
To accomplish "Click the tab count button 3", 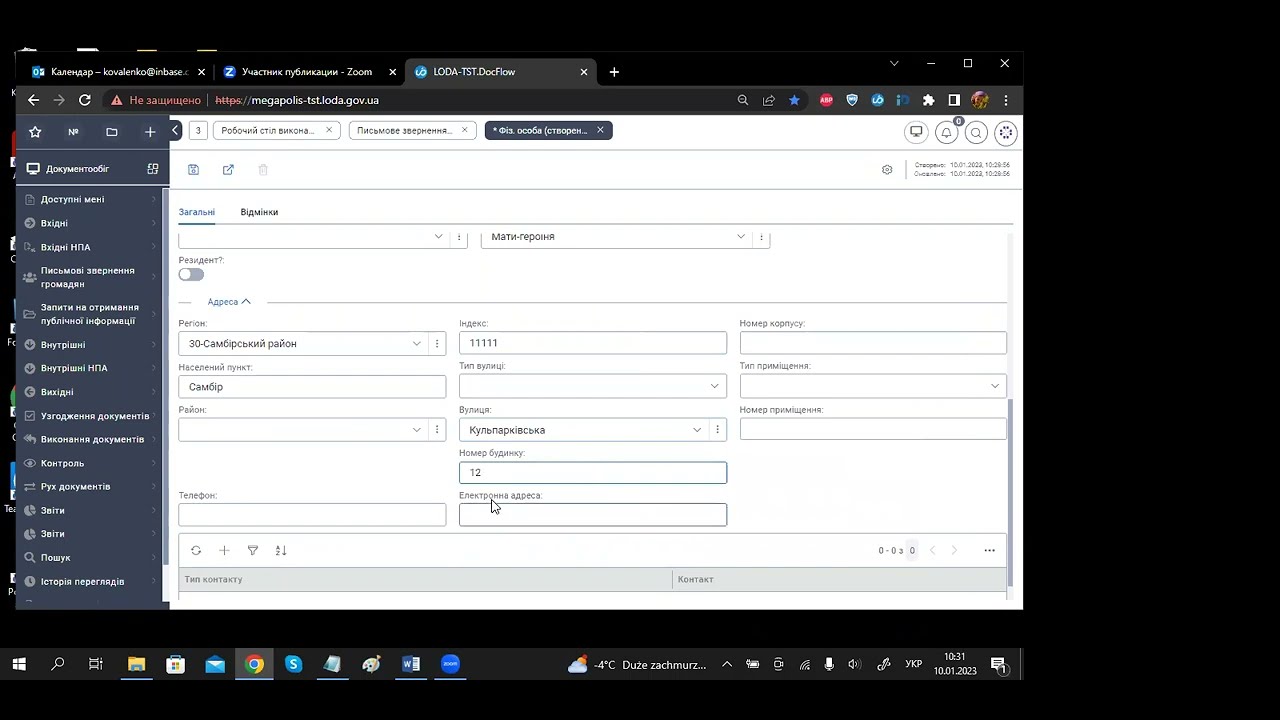I will point(198,130).
